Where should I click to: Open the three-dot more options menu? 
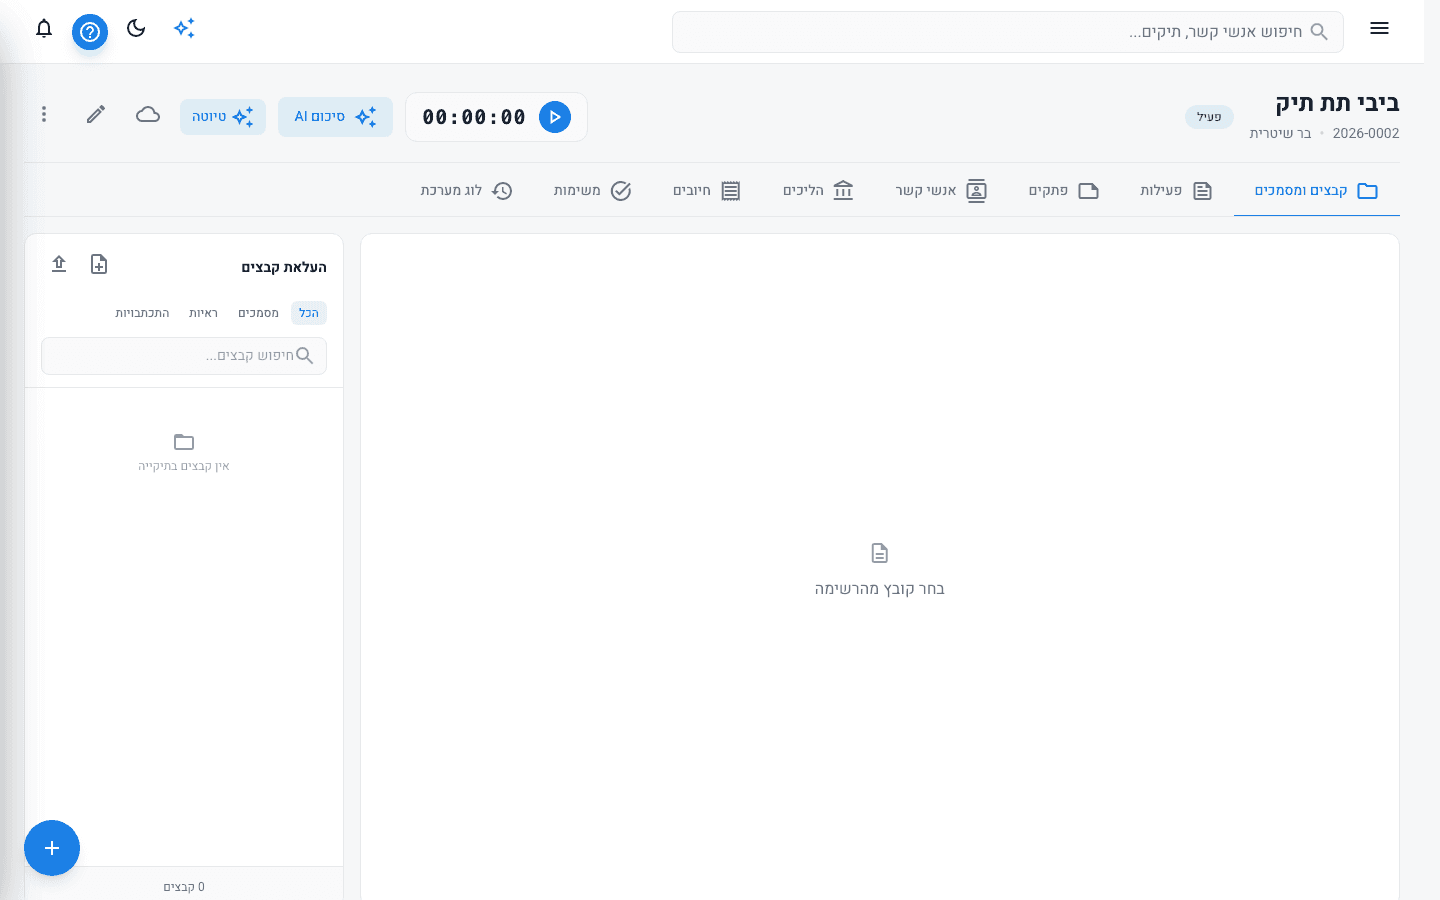pyautogui.click(x=44, y=115)
